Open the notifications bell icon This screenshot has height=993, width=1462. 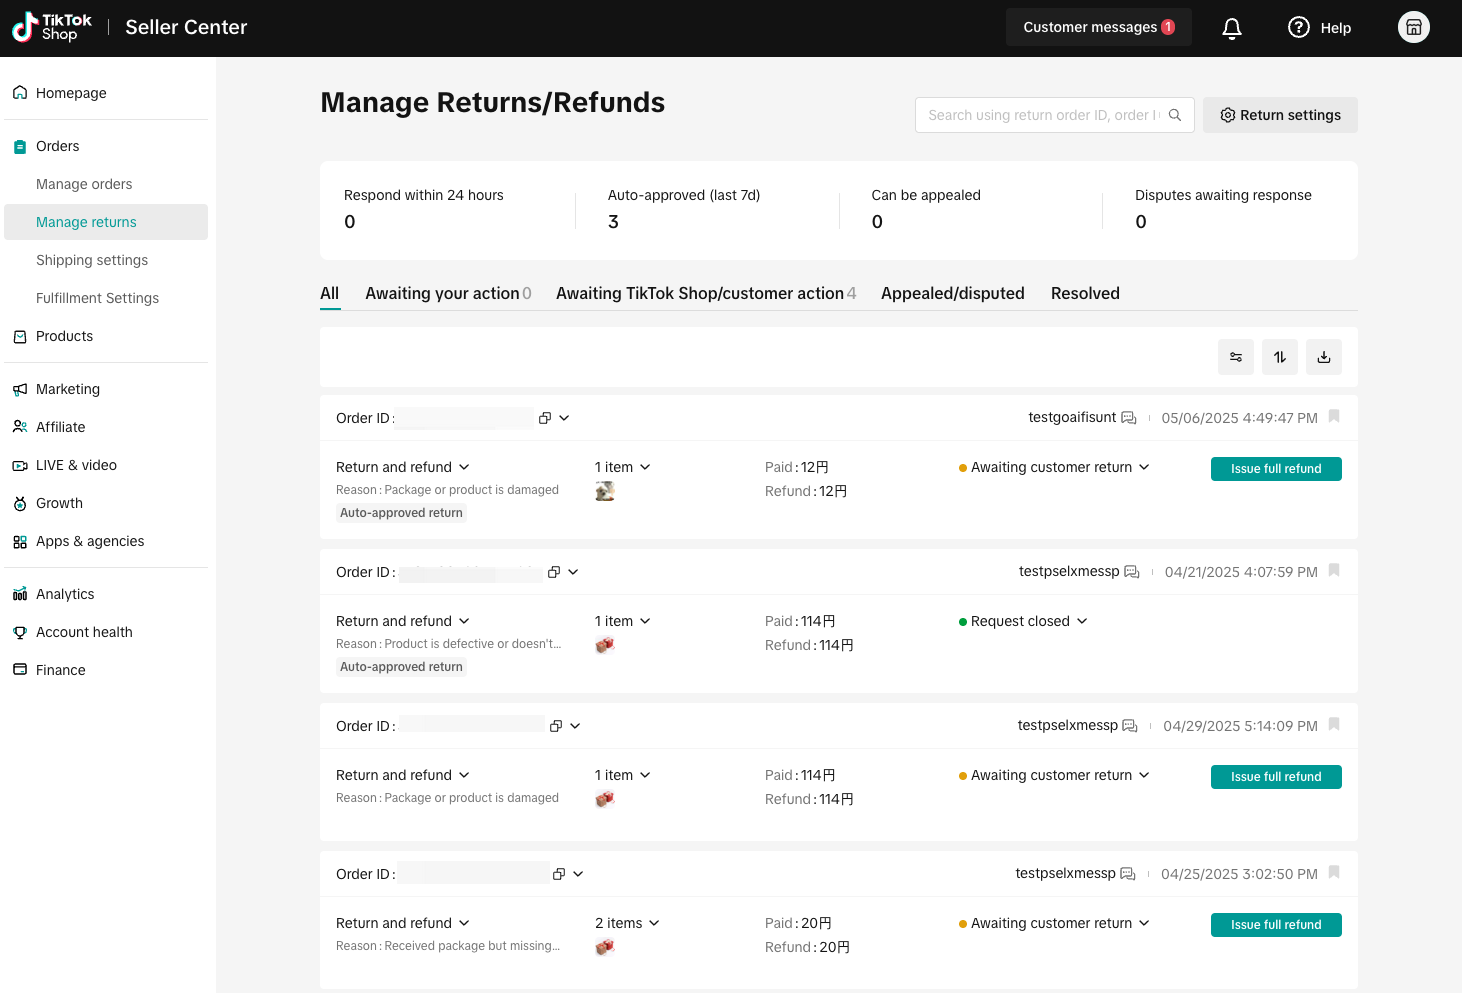click(x=1232, y=28)
